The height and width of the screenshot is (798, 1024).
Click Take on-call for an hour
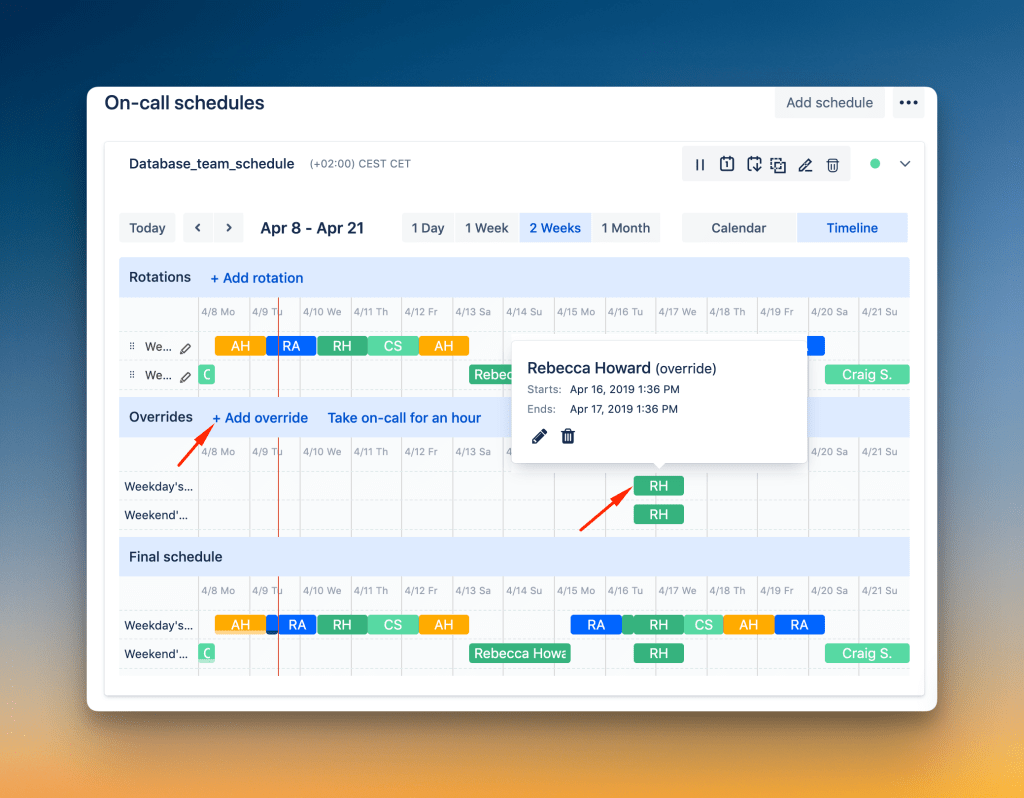pyautogui.click(x=404, y=418)
